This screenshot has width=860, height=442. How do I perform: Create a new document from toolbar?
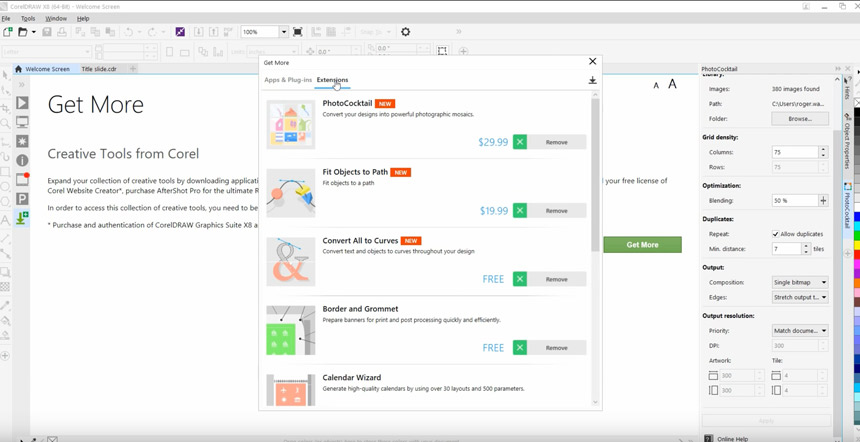[8, 32]
